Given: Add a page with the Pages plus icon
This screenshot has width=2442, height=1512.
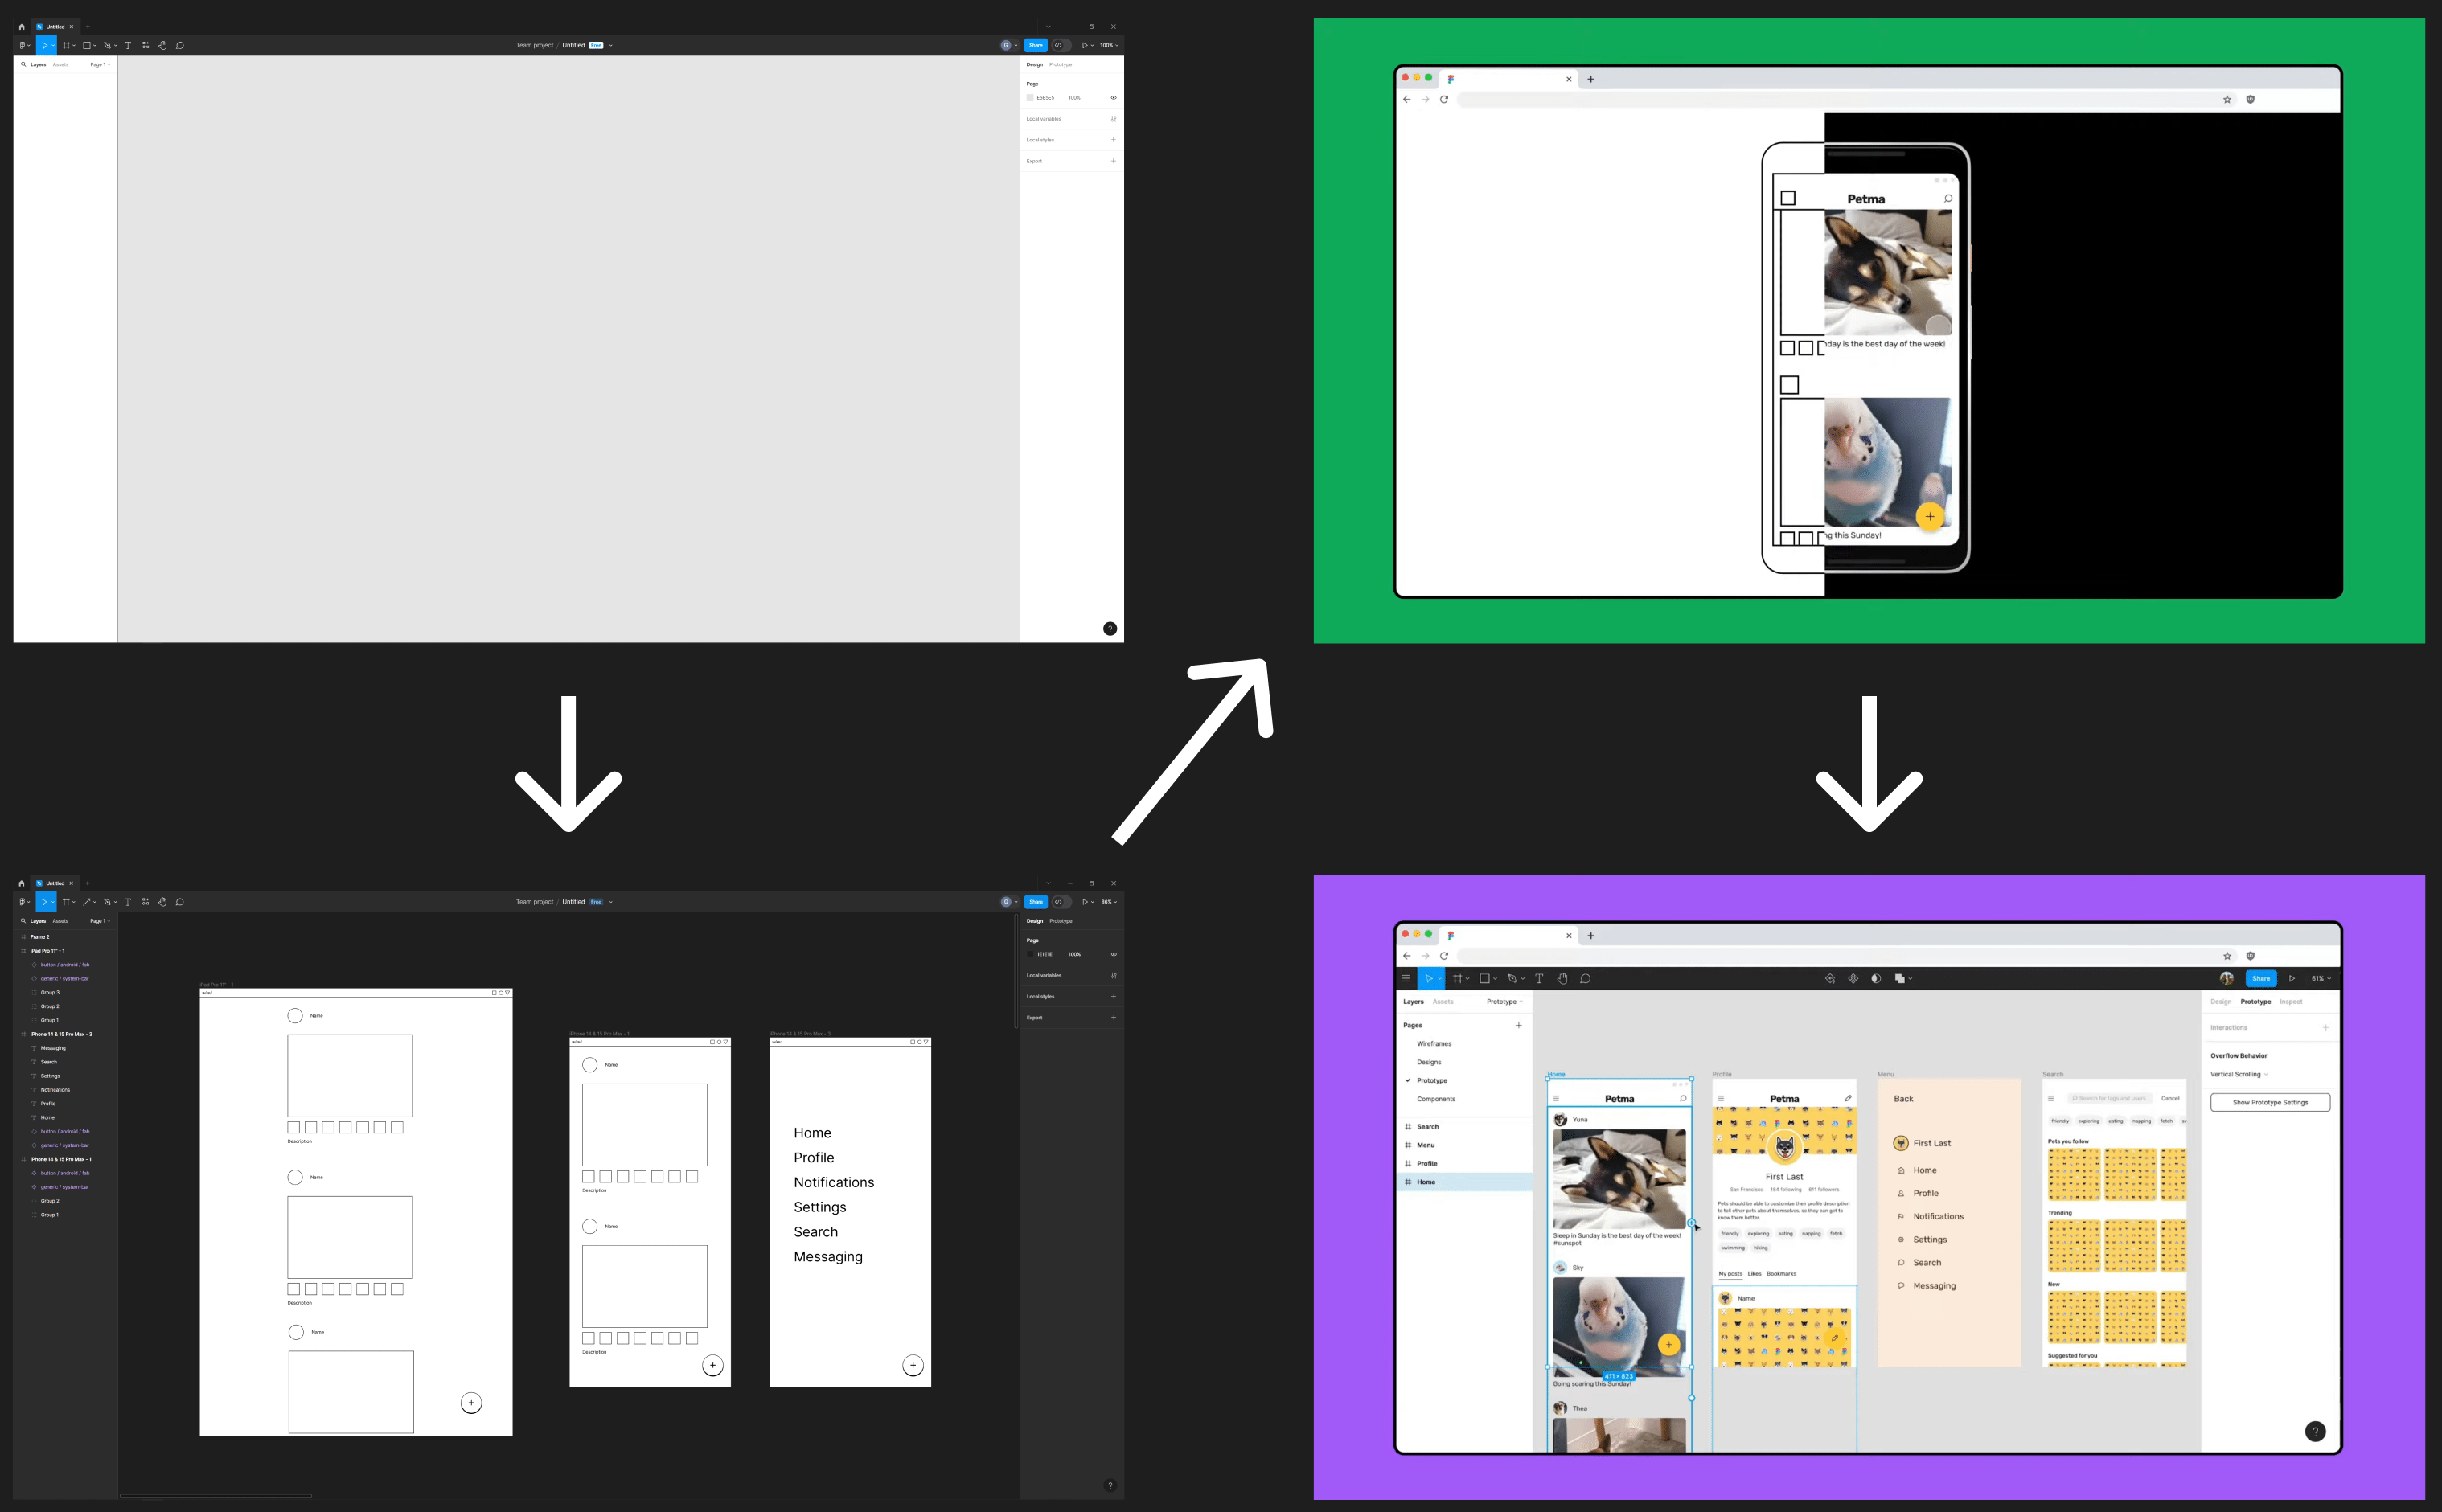Looking at the screenshot, I should [1518, 1025].
